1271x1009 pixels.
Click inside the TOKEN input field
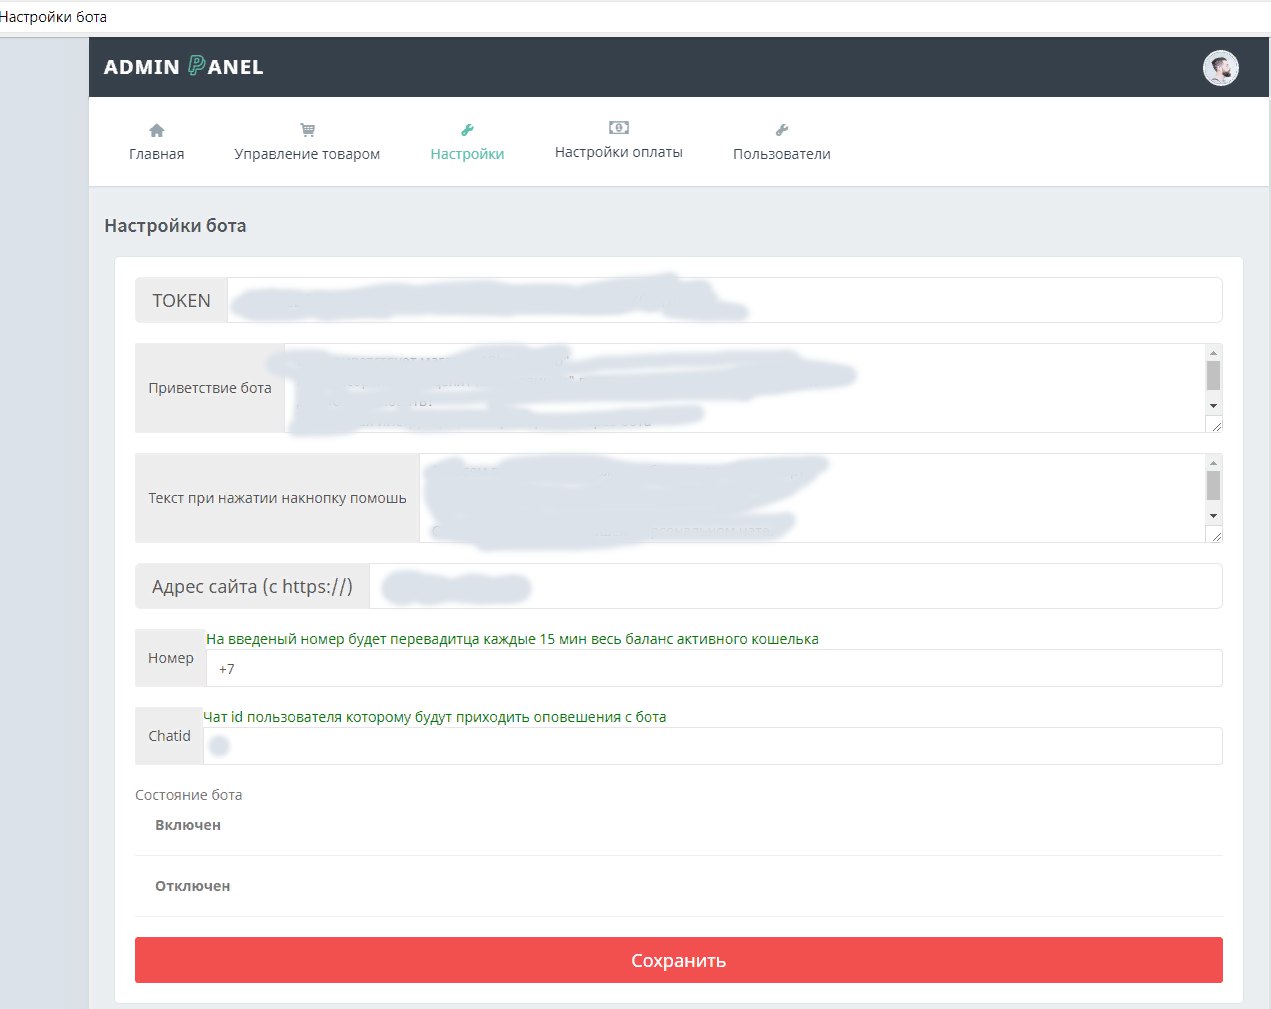700,300
